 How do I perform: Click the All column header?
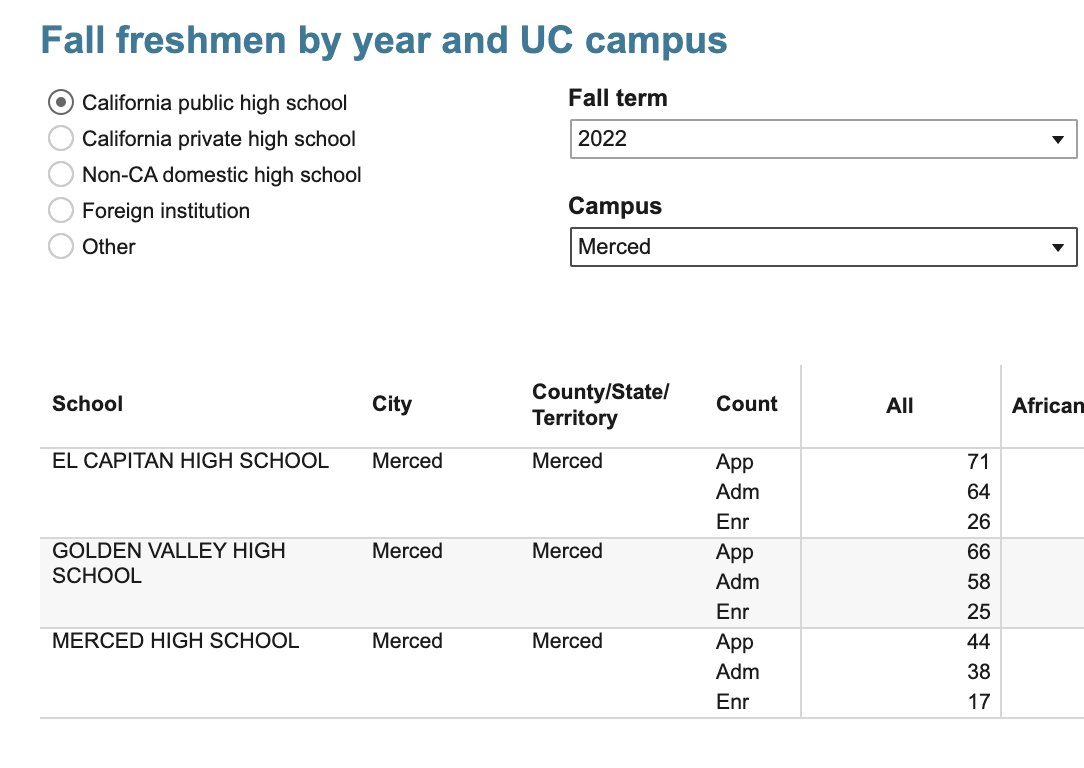coord(900,405)
